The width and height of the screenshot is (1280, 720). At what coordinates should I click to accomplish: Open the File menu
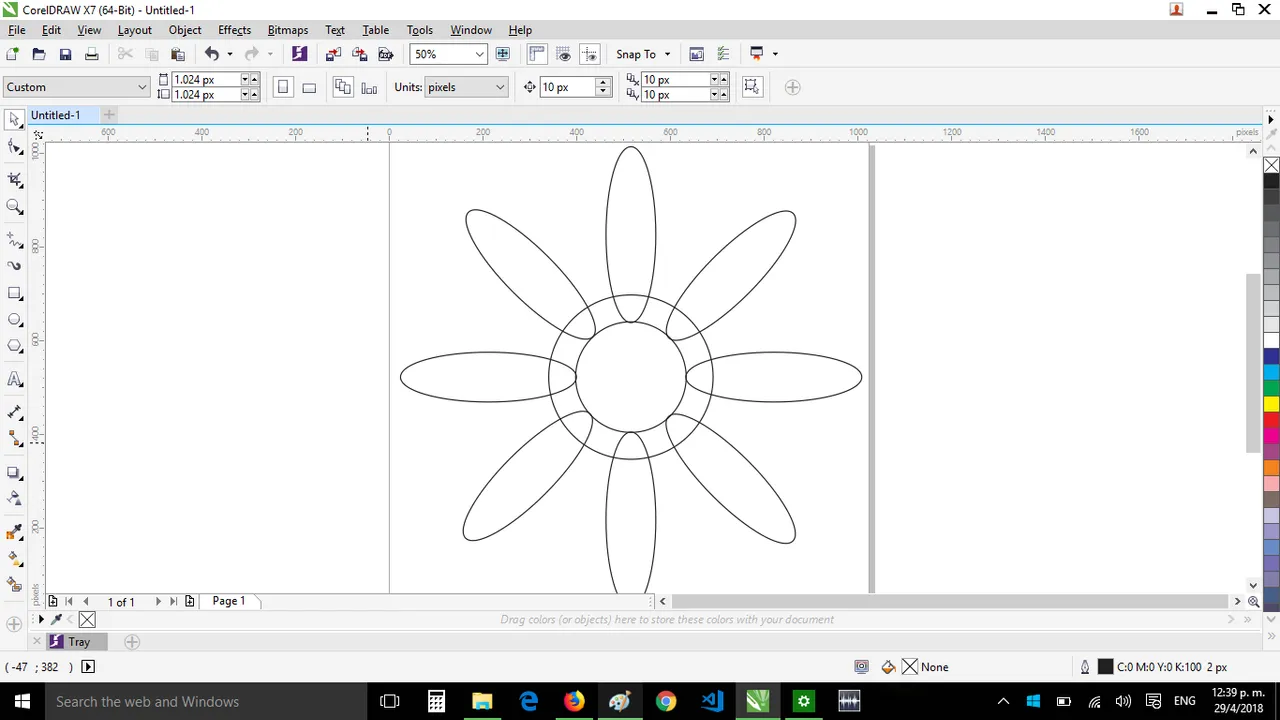[x=17, y=30]
